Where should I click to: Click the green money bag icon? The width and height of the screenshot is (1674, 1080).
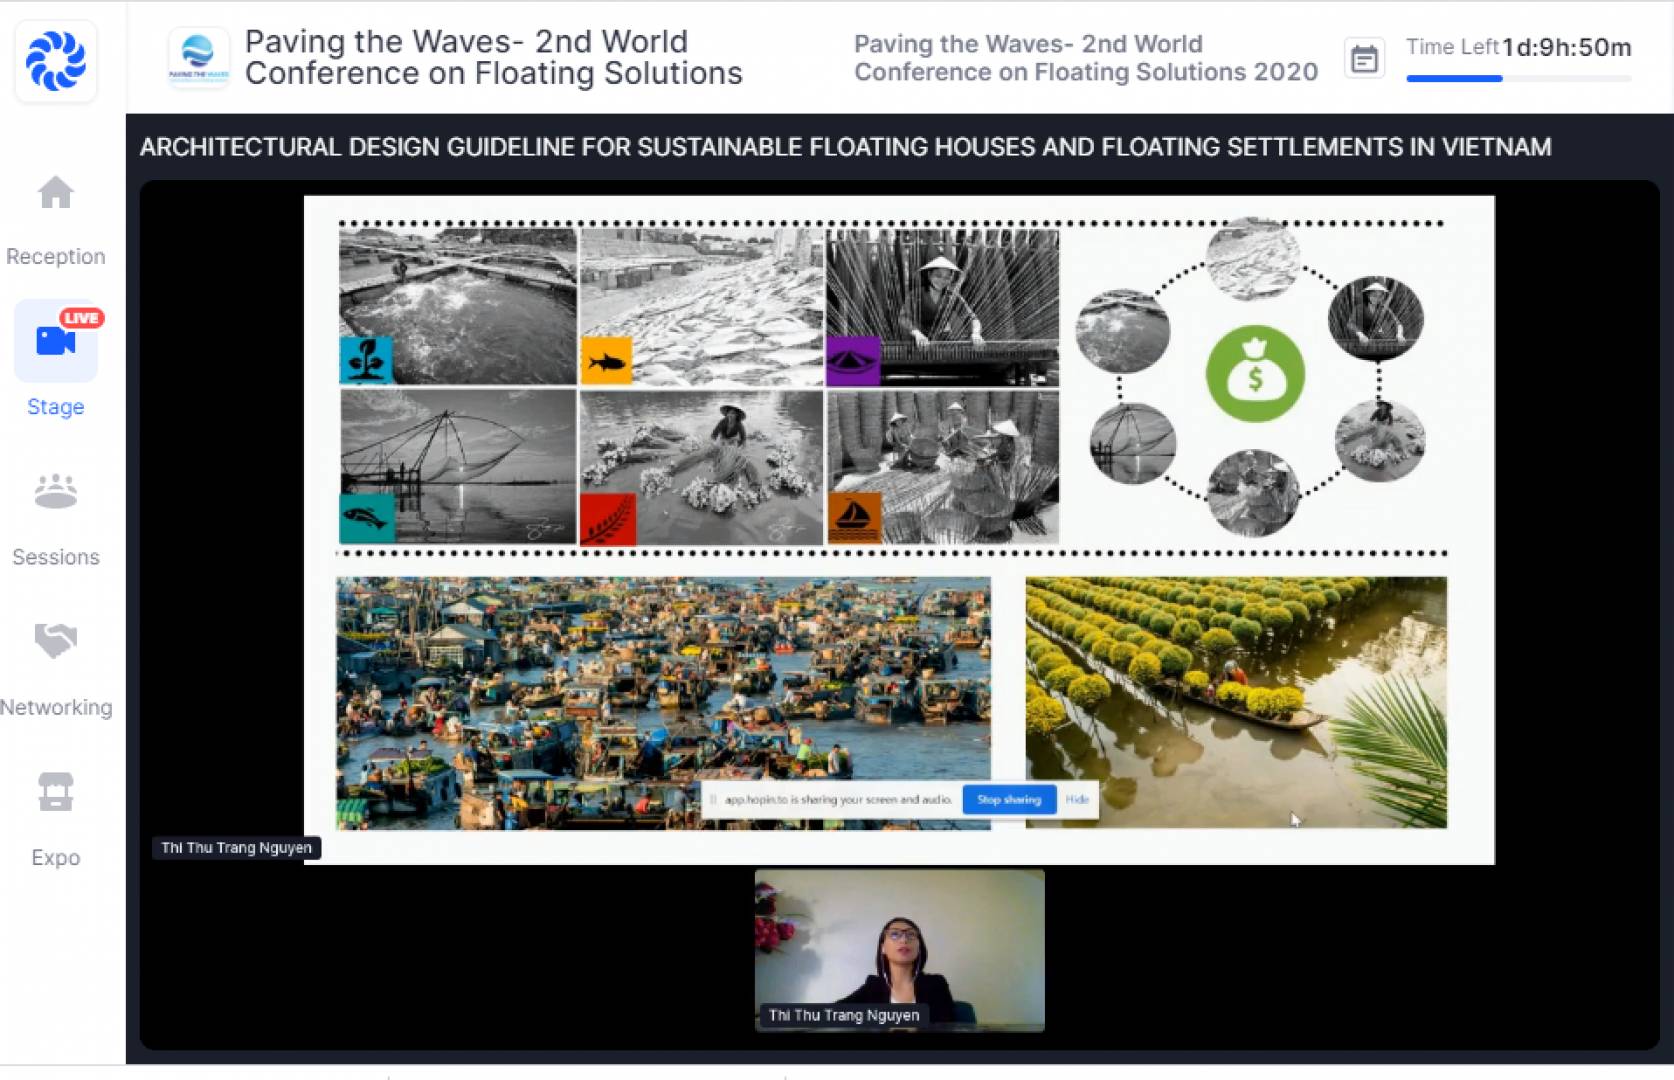pyautogui.click(x=1255, y=374)
